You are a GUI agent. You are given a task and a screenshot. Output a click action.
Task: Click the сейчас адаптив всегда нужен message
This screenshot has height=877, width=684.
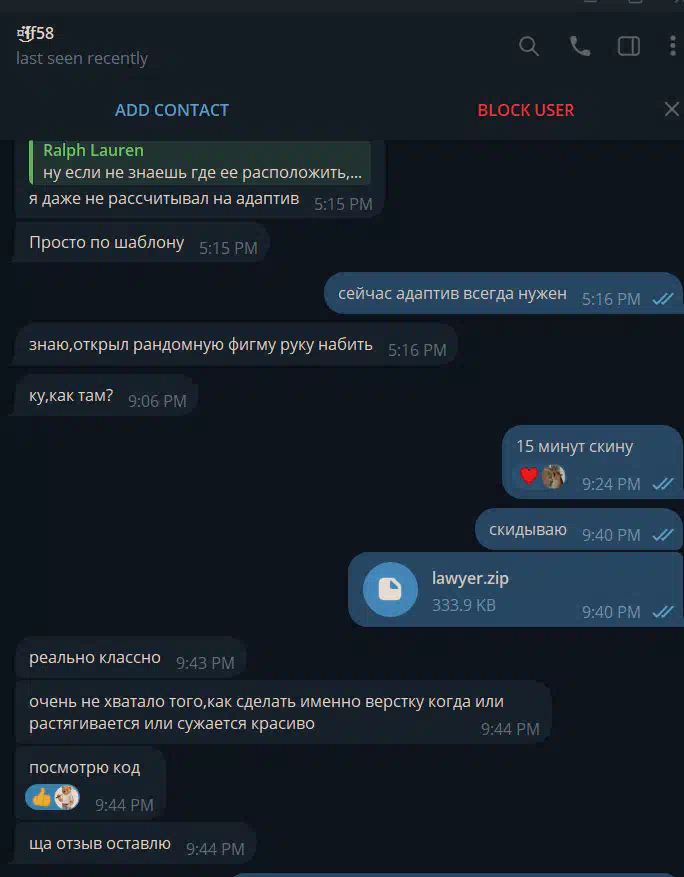[452, 294]
